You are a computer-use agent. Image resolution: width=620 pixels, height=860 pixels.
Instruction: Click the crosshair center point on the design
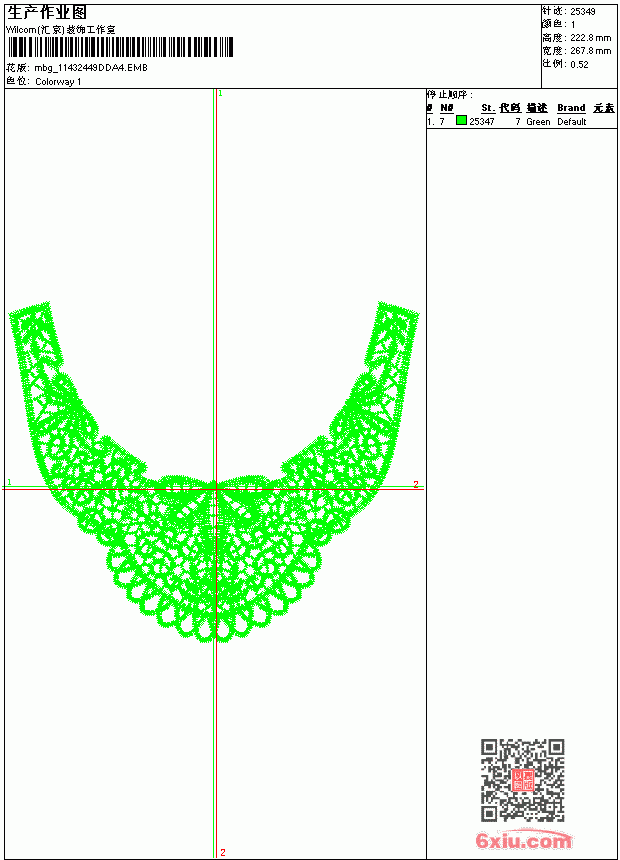[216, 488]
